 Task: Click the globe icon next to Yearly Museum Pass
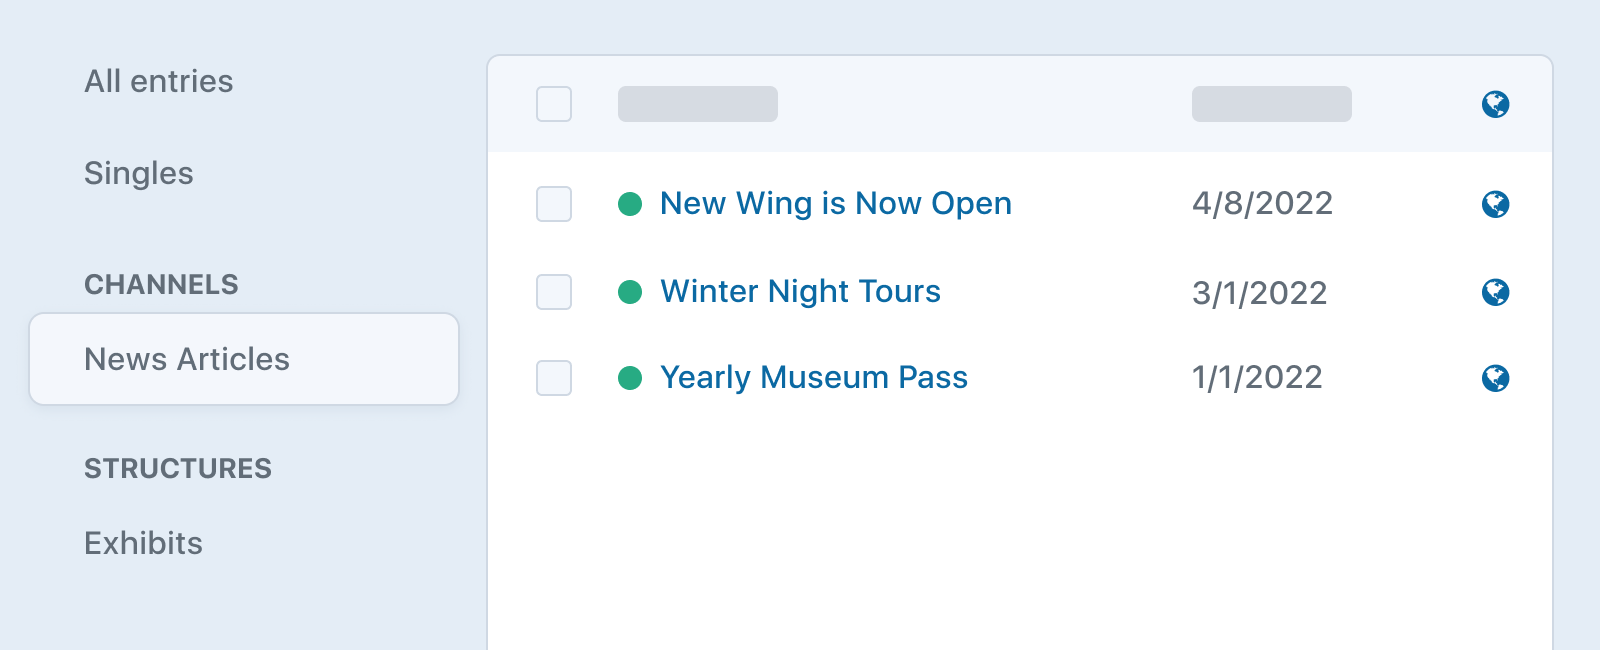1496,379
